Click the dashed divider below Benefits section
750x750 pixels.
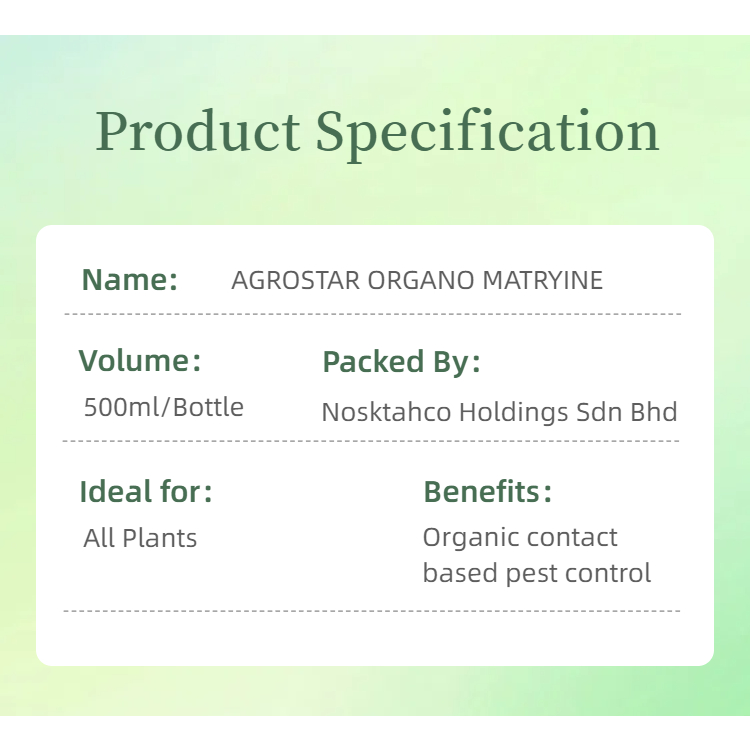click(372, 610)
